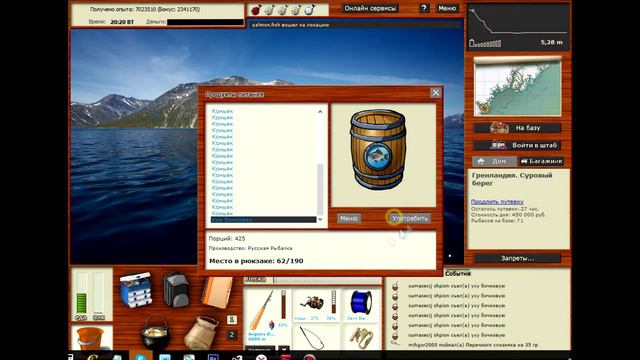640x360 pixels.
Task: Click the reel icon in tackle panel
Action: [312, 303]
